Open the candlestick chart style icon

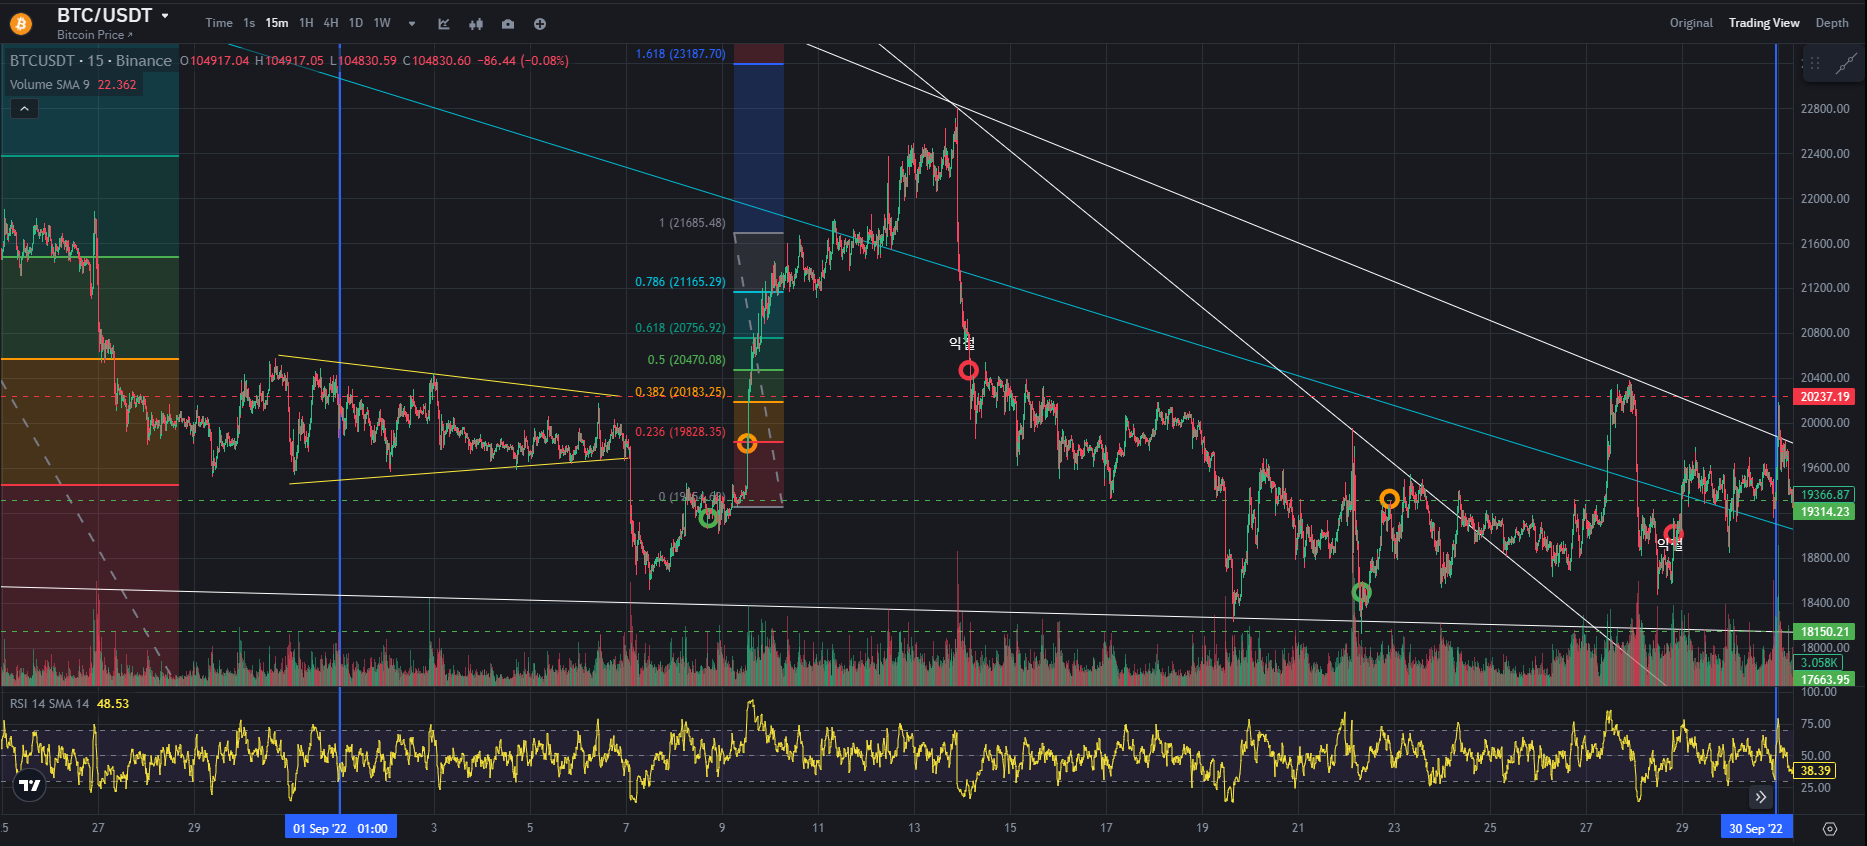coord(476,24)
